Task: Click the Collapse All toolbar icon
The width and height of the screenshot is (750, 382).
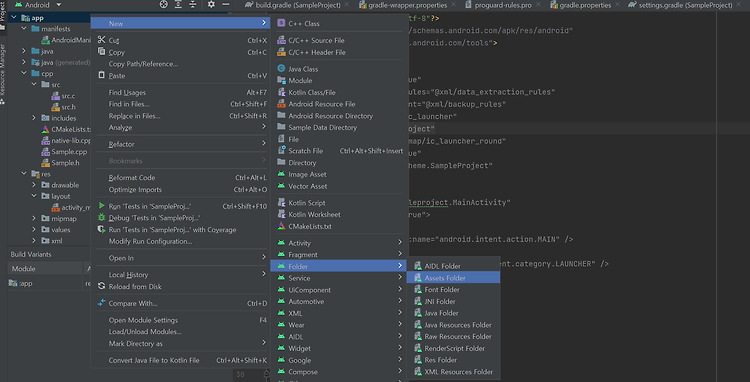Action: (x=193, y=5)
